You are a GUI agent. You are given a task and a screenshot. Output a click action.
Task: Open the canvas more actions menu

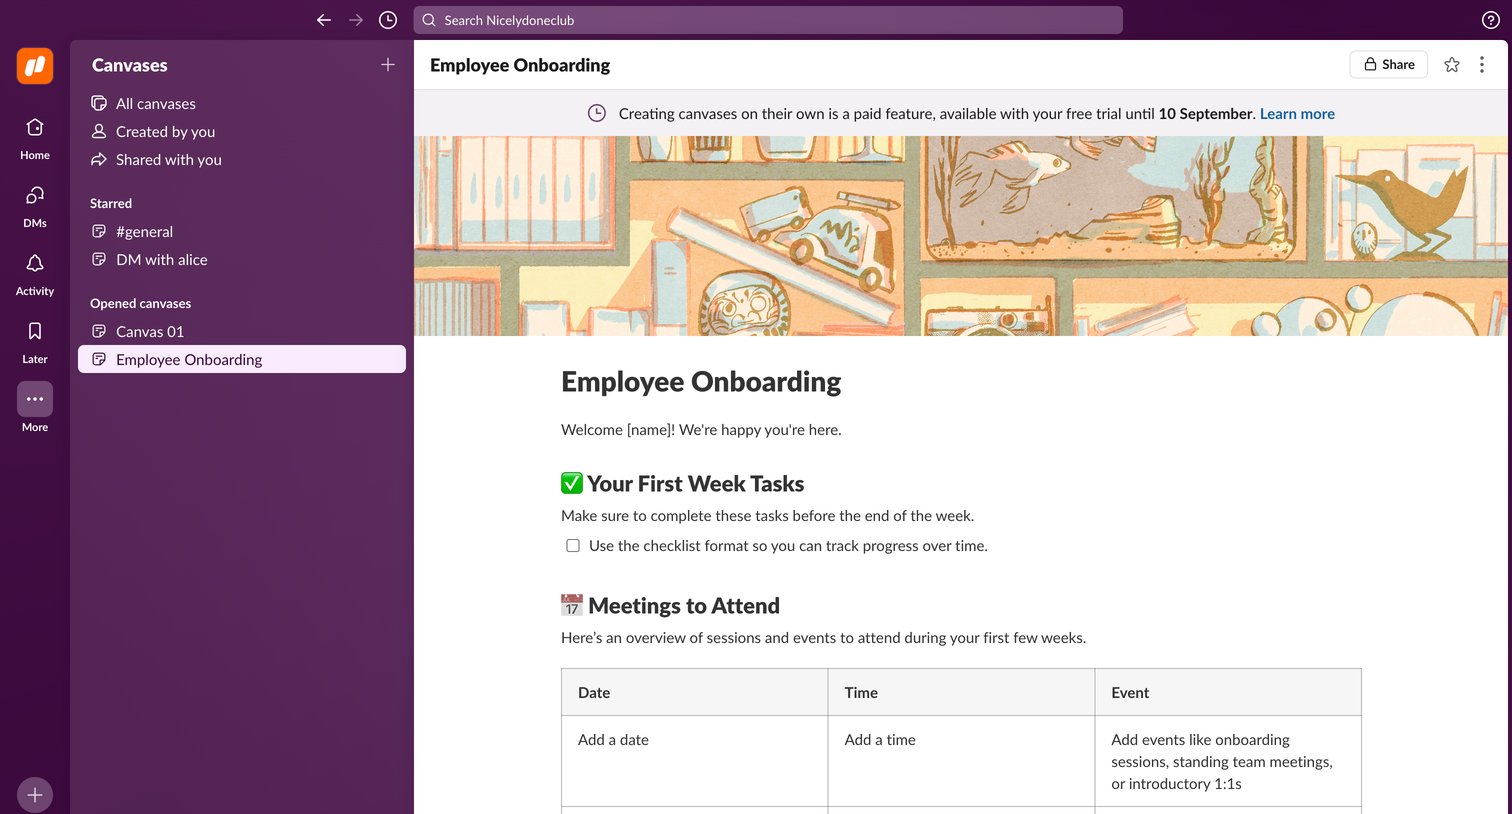1482,65
